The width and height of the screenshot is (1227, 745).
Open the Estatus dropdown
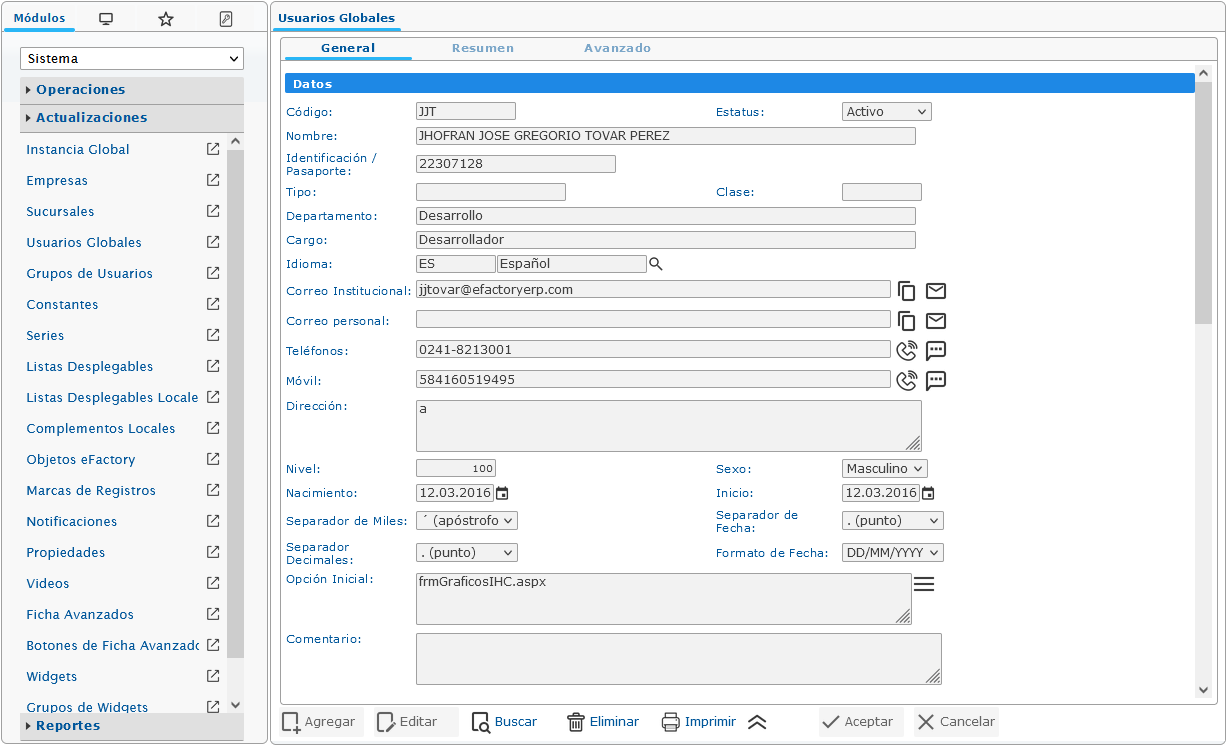click(887, 112)
